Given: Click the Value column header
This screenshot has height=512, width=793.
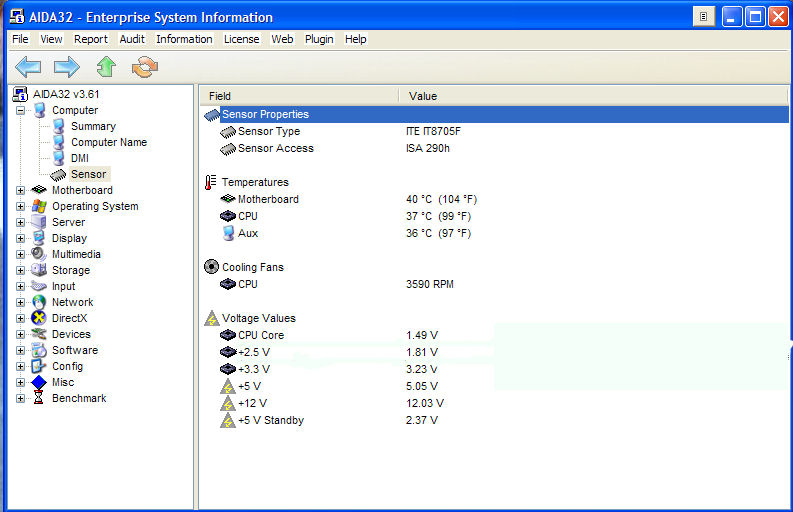Looking at the screenshot, I should point(593,96).
